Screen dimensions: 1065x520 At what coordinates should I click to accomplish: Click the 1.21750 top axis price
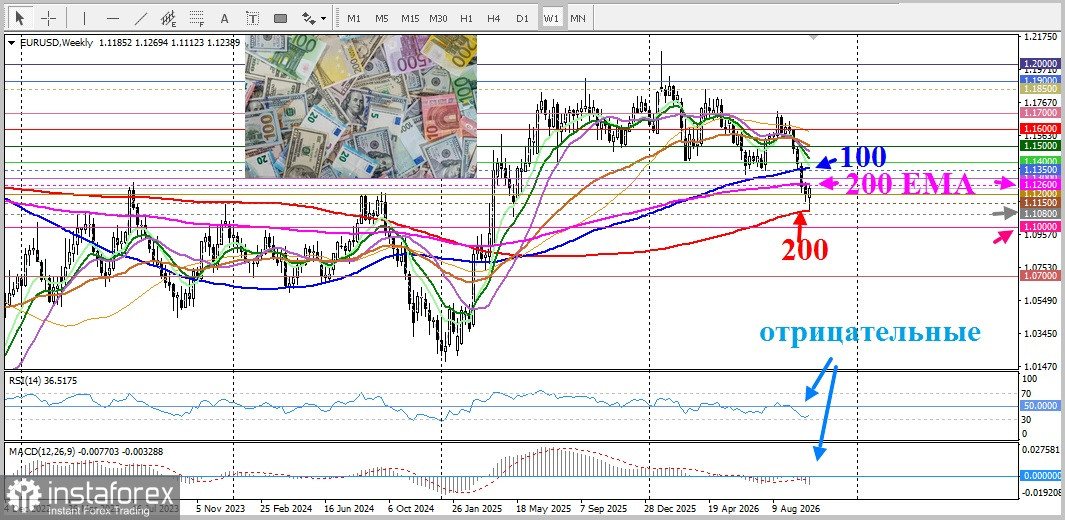click(1039, 37)
